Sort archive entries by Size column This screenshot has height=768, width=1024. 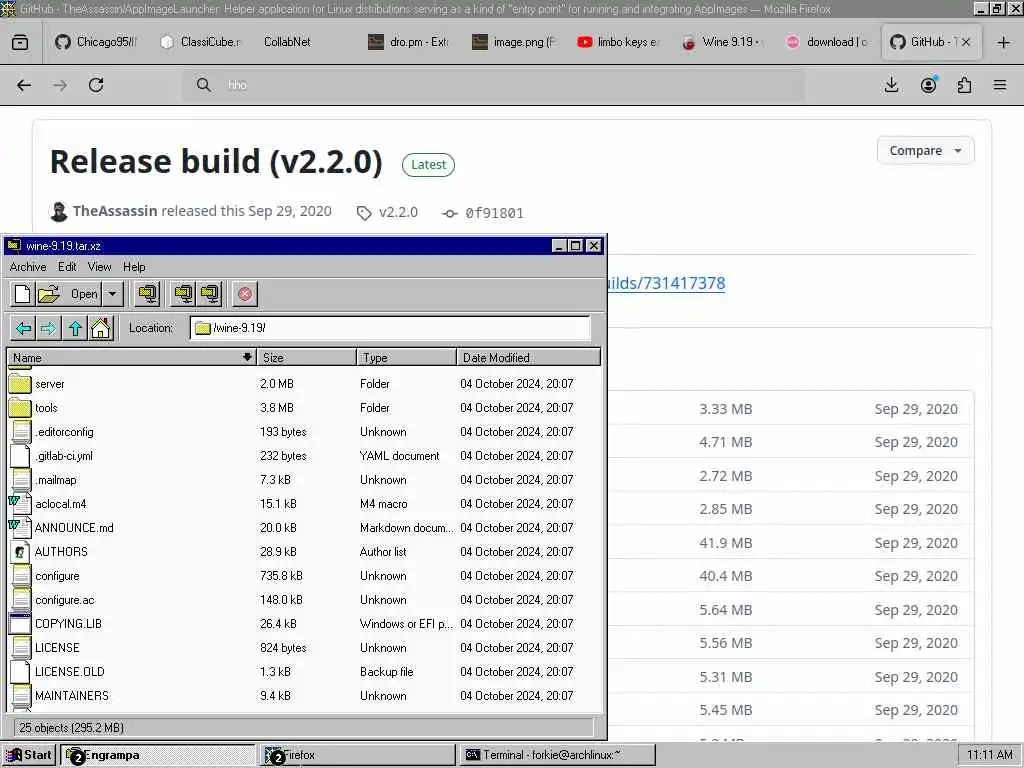coord(306,357)
